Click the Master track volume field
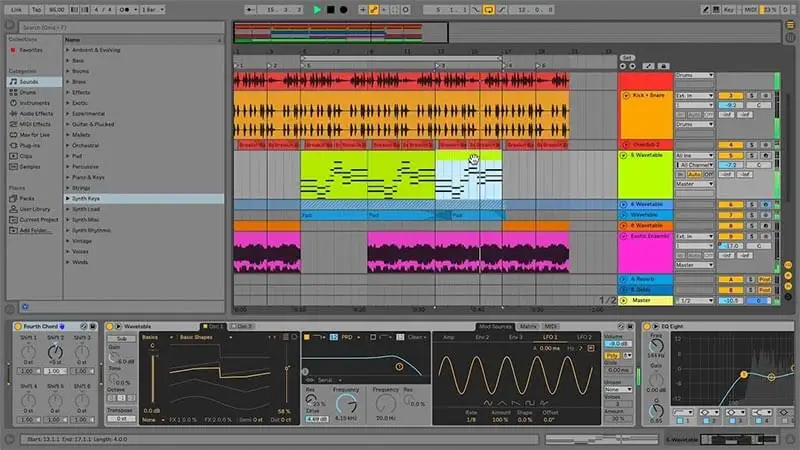Screen dimensions: 800x450 coord(729,300)
